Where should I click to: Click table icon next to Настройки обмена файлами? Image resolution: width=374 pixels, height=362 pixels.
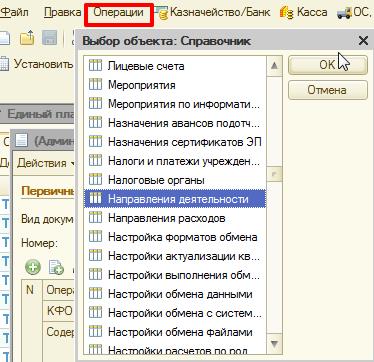pos(95,331)
